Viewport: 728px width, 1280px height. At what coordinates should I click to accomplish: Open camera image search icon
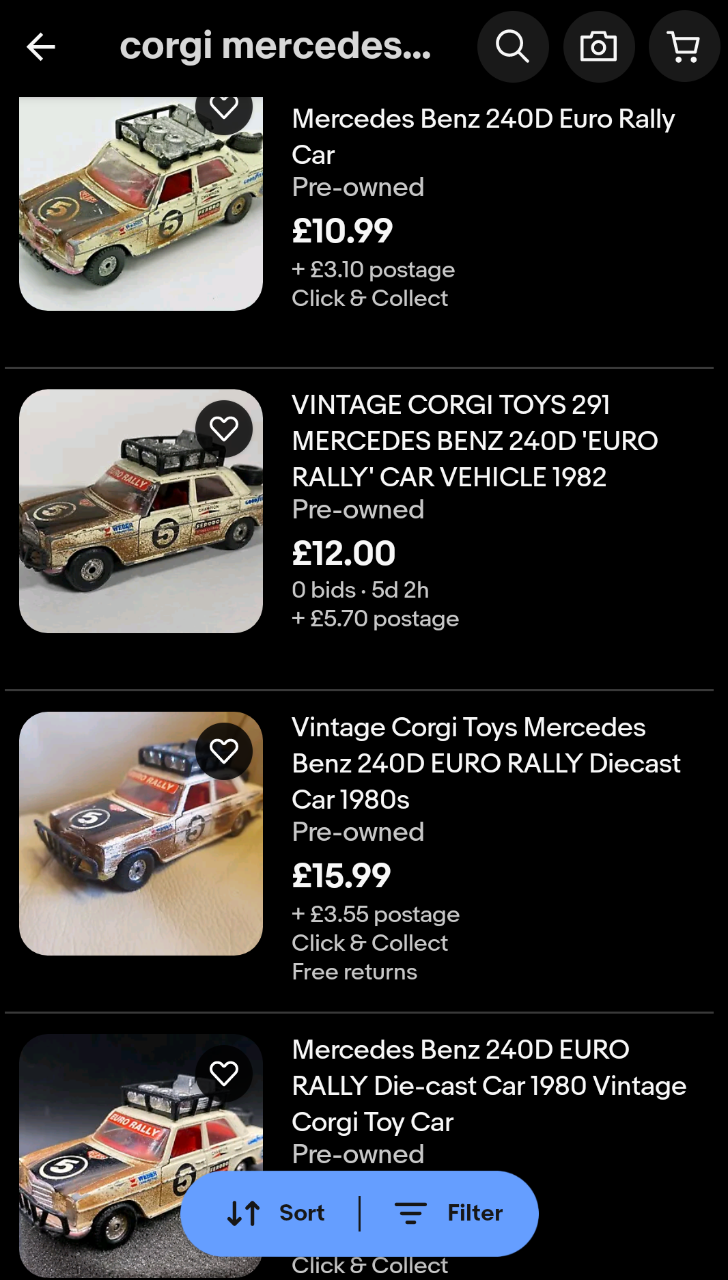point(598,46)
